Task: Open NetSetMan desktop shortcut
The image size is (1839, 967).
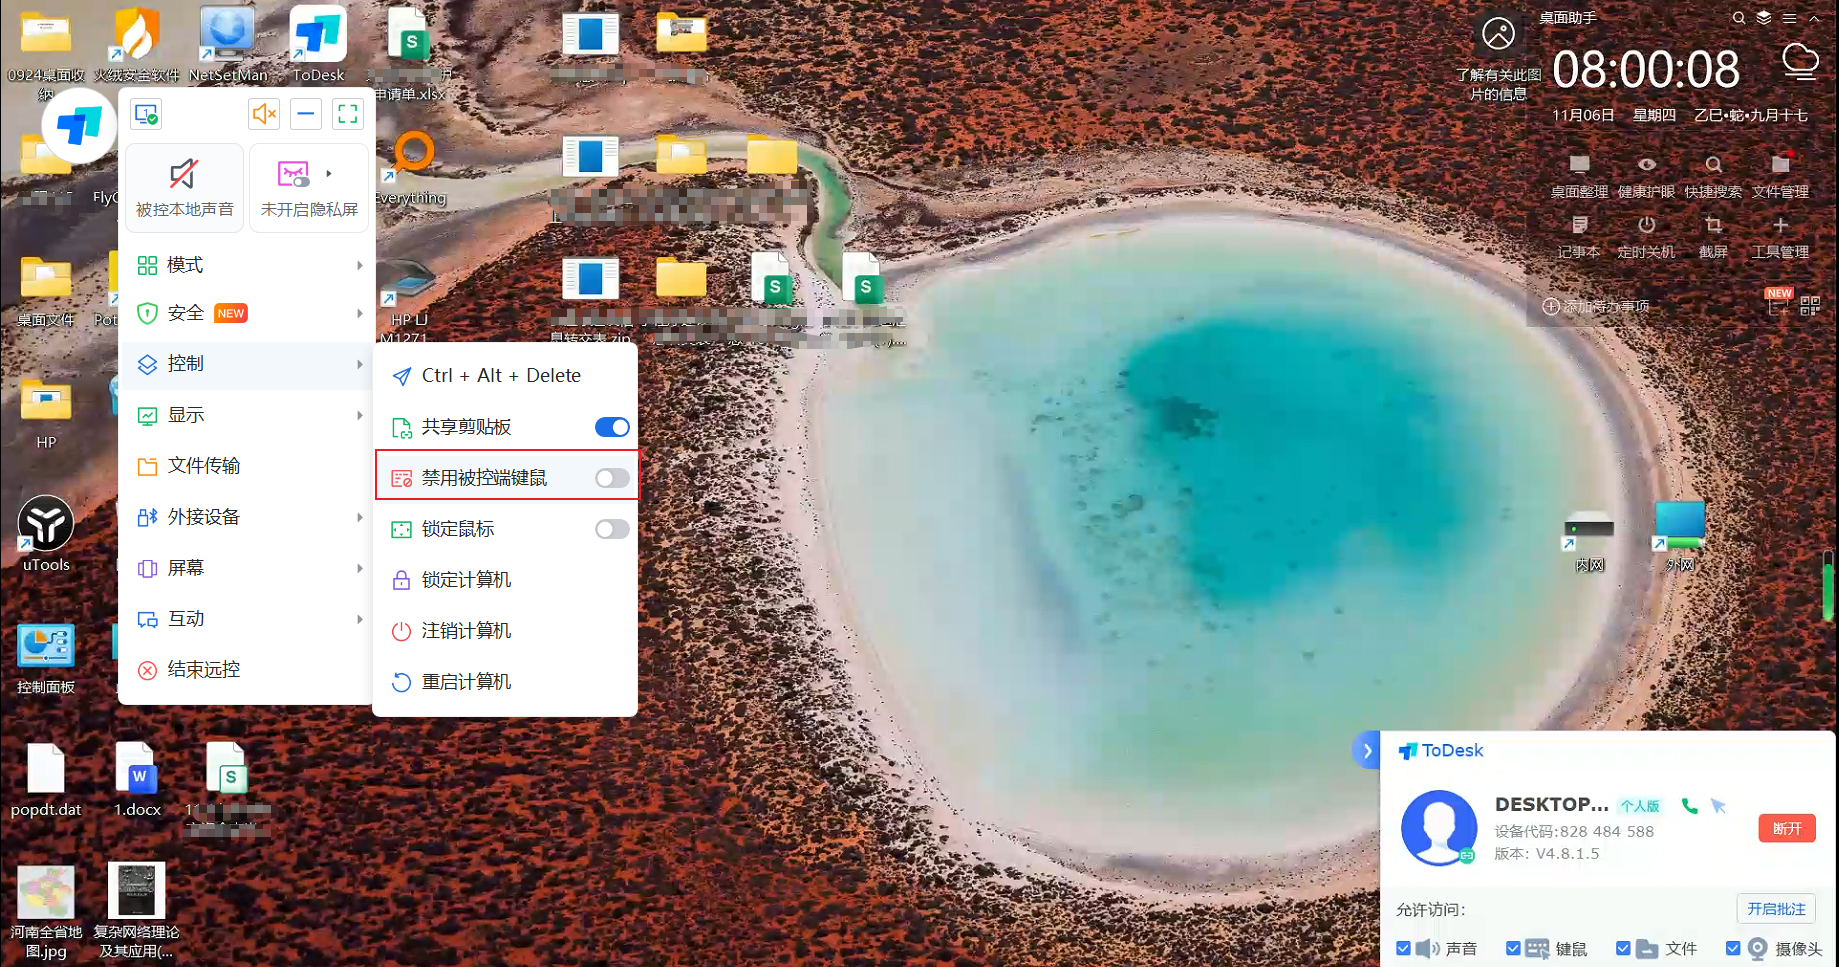Action: click(228, 44)
